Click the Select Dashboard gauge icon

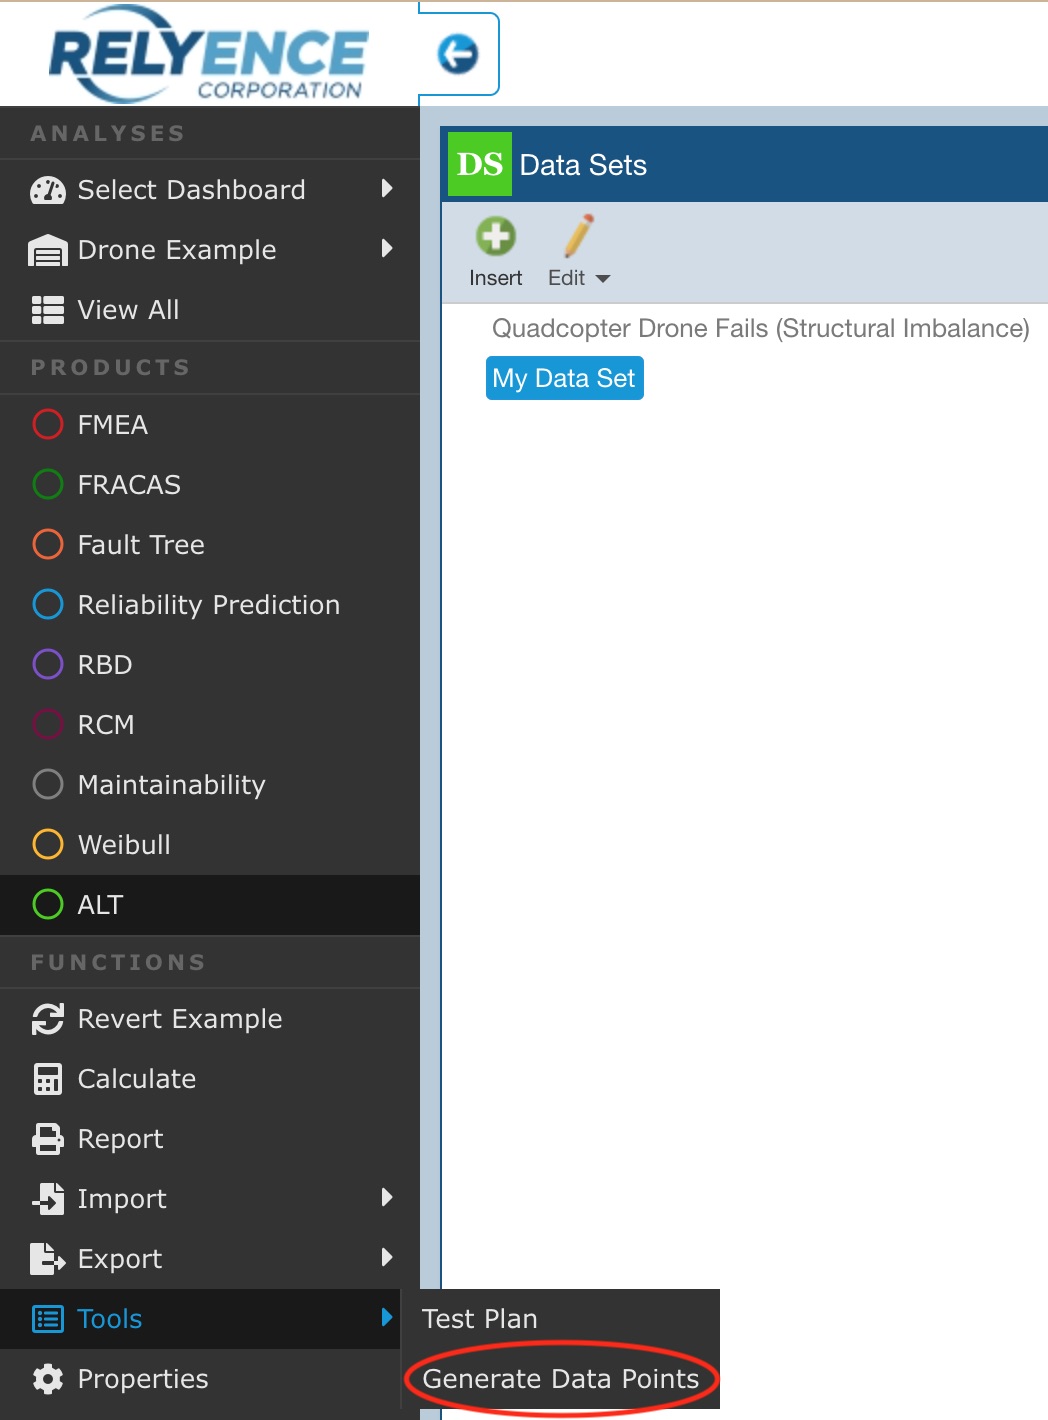click(48, 190)
